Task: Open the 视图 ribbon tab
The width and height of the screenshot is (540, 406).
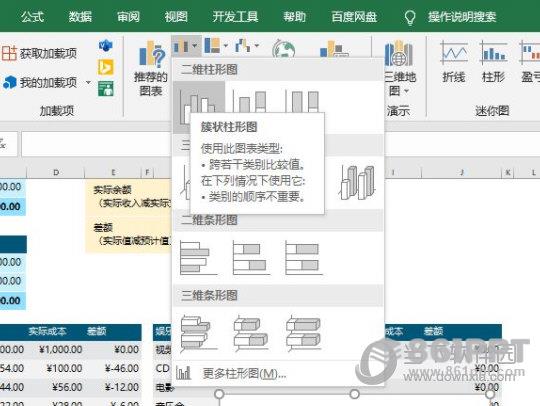Action: pos(176,16)
